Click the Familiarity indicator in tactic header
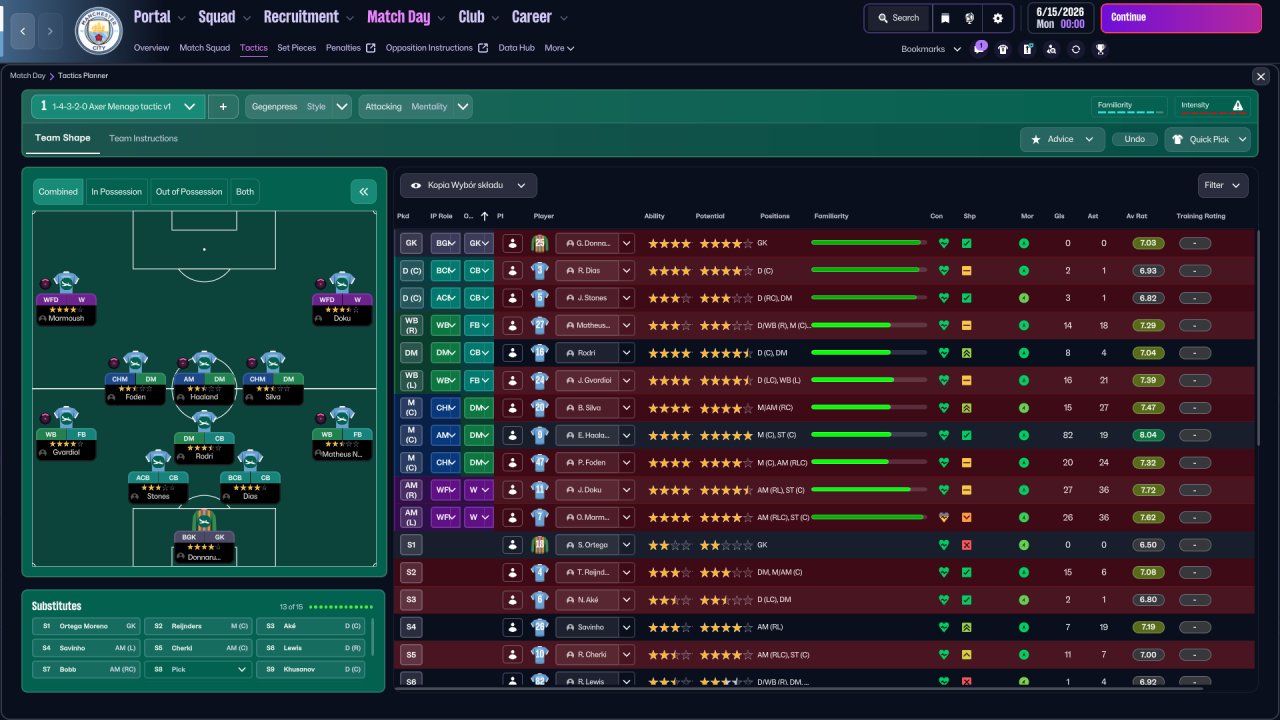 (x=1130, y=106)
